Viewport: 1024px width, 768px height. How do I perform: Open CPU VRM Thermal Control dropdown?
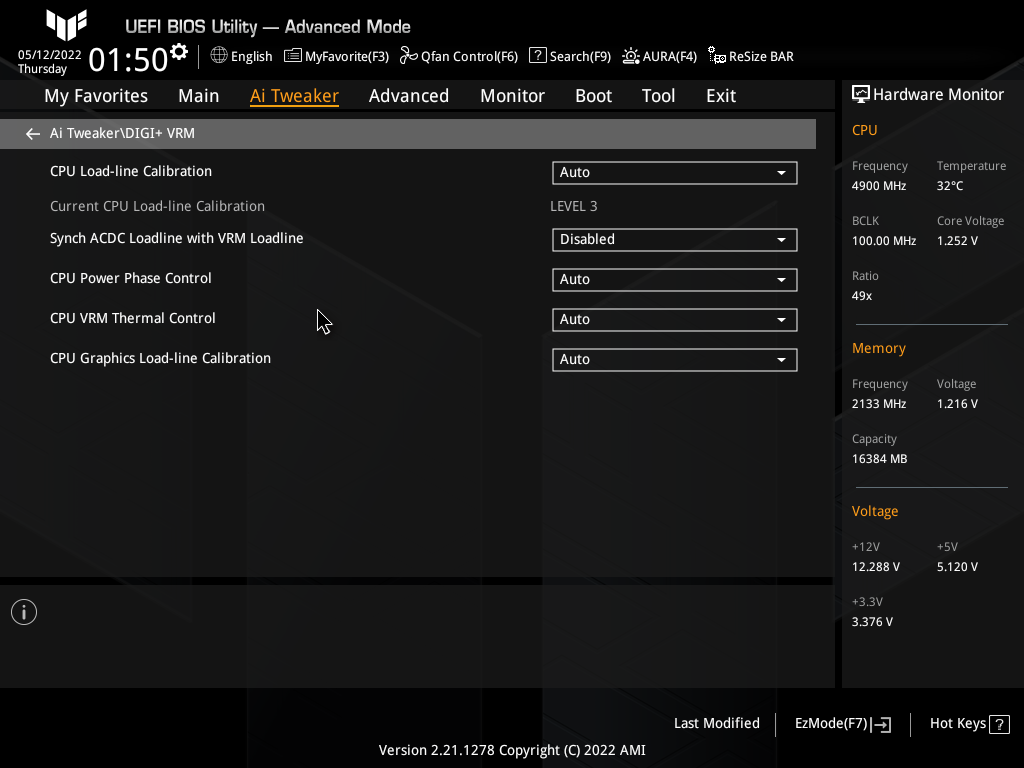[x=675, y=319]
